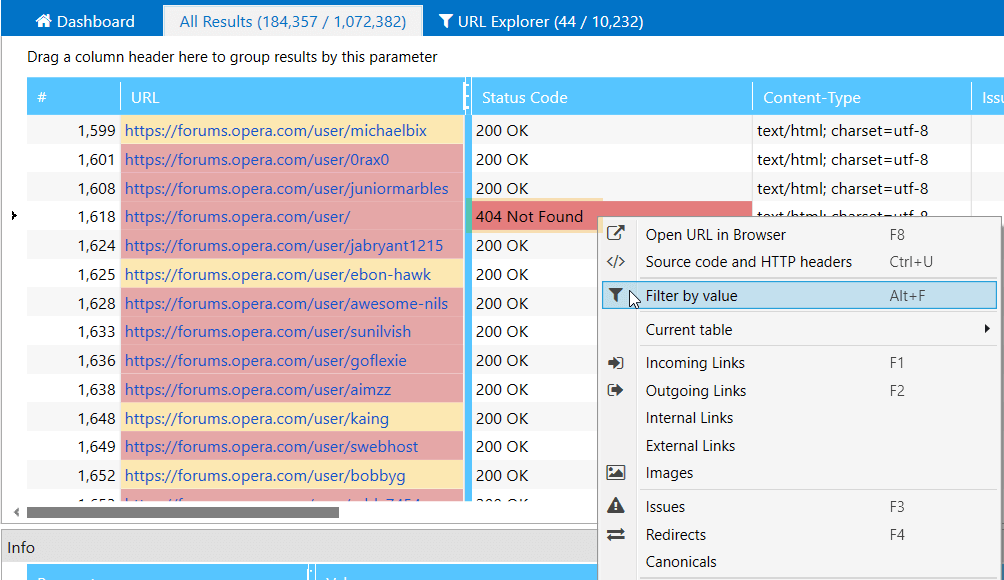Open the jabryant1215 user URL link
The height and width of the screenshot is (580, 1004).
tap(284, 245)
